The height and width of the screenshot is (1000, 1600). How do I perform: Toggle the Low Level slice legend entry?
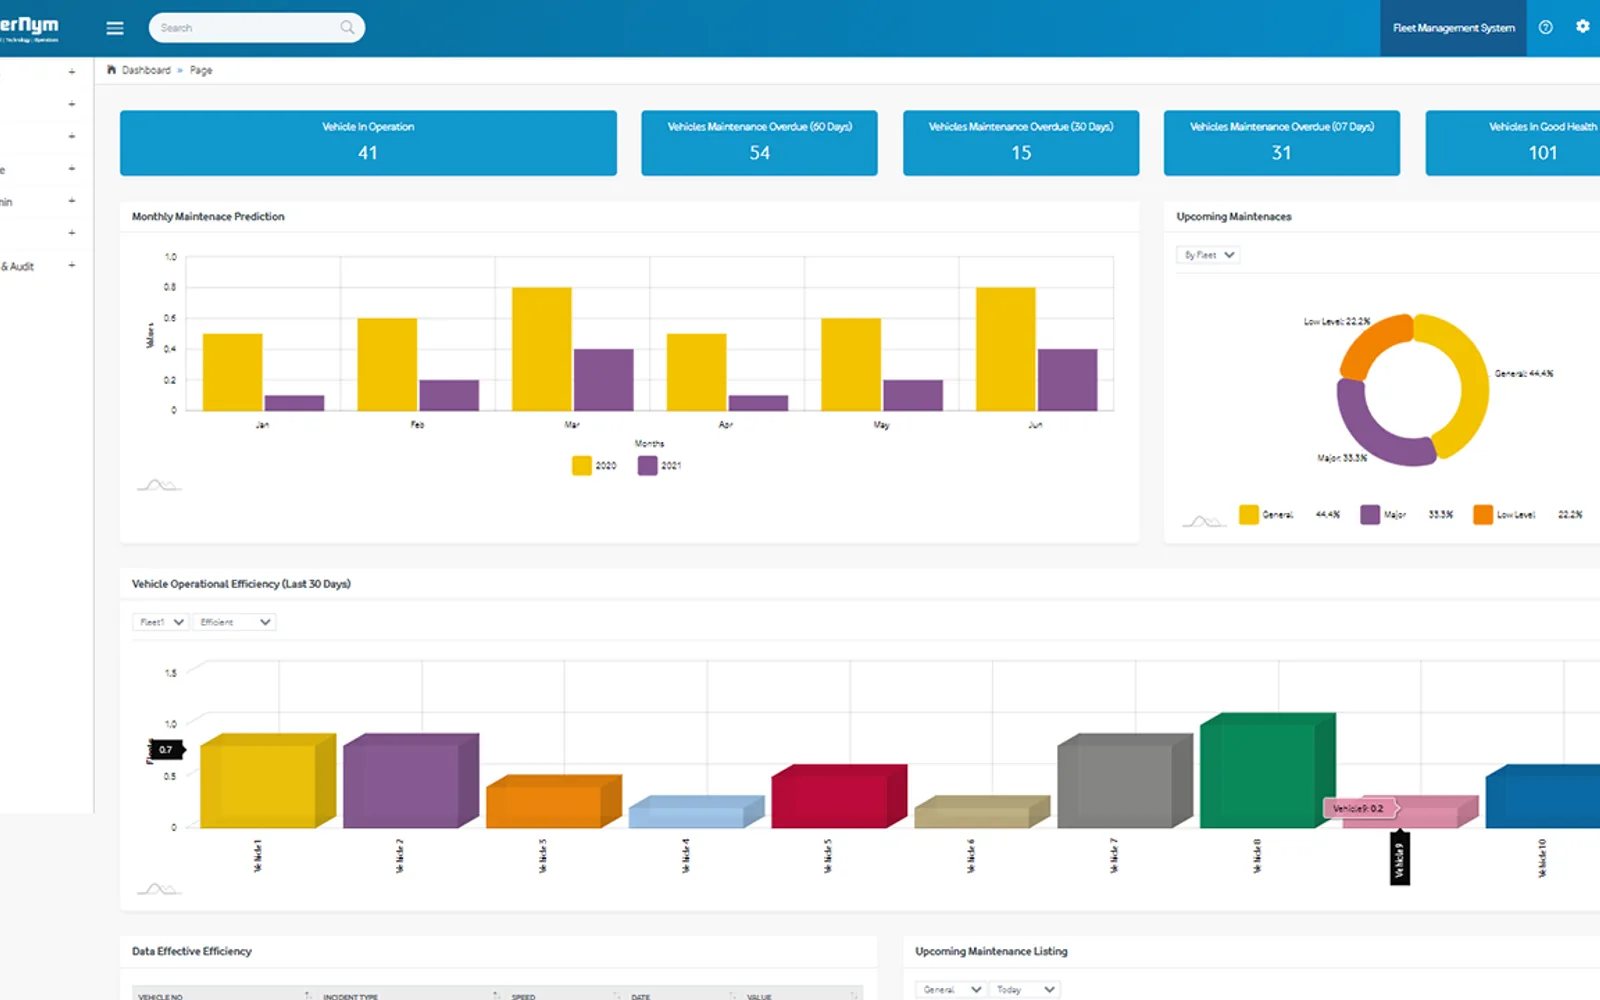pyautogui.click(x=1528, y=514)
